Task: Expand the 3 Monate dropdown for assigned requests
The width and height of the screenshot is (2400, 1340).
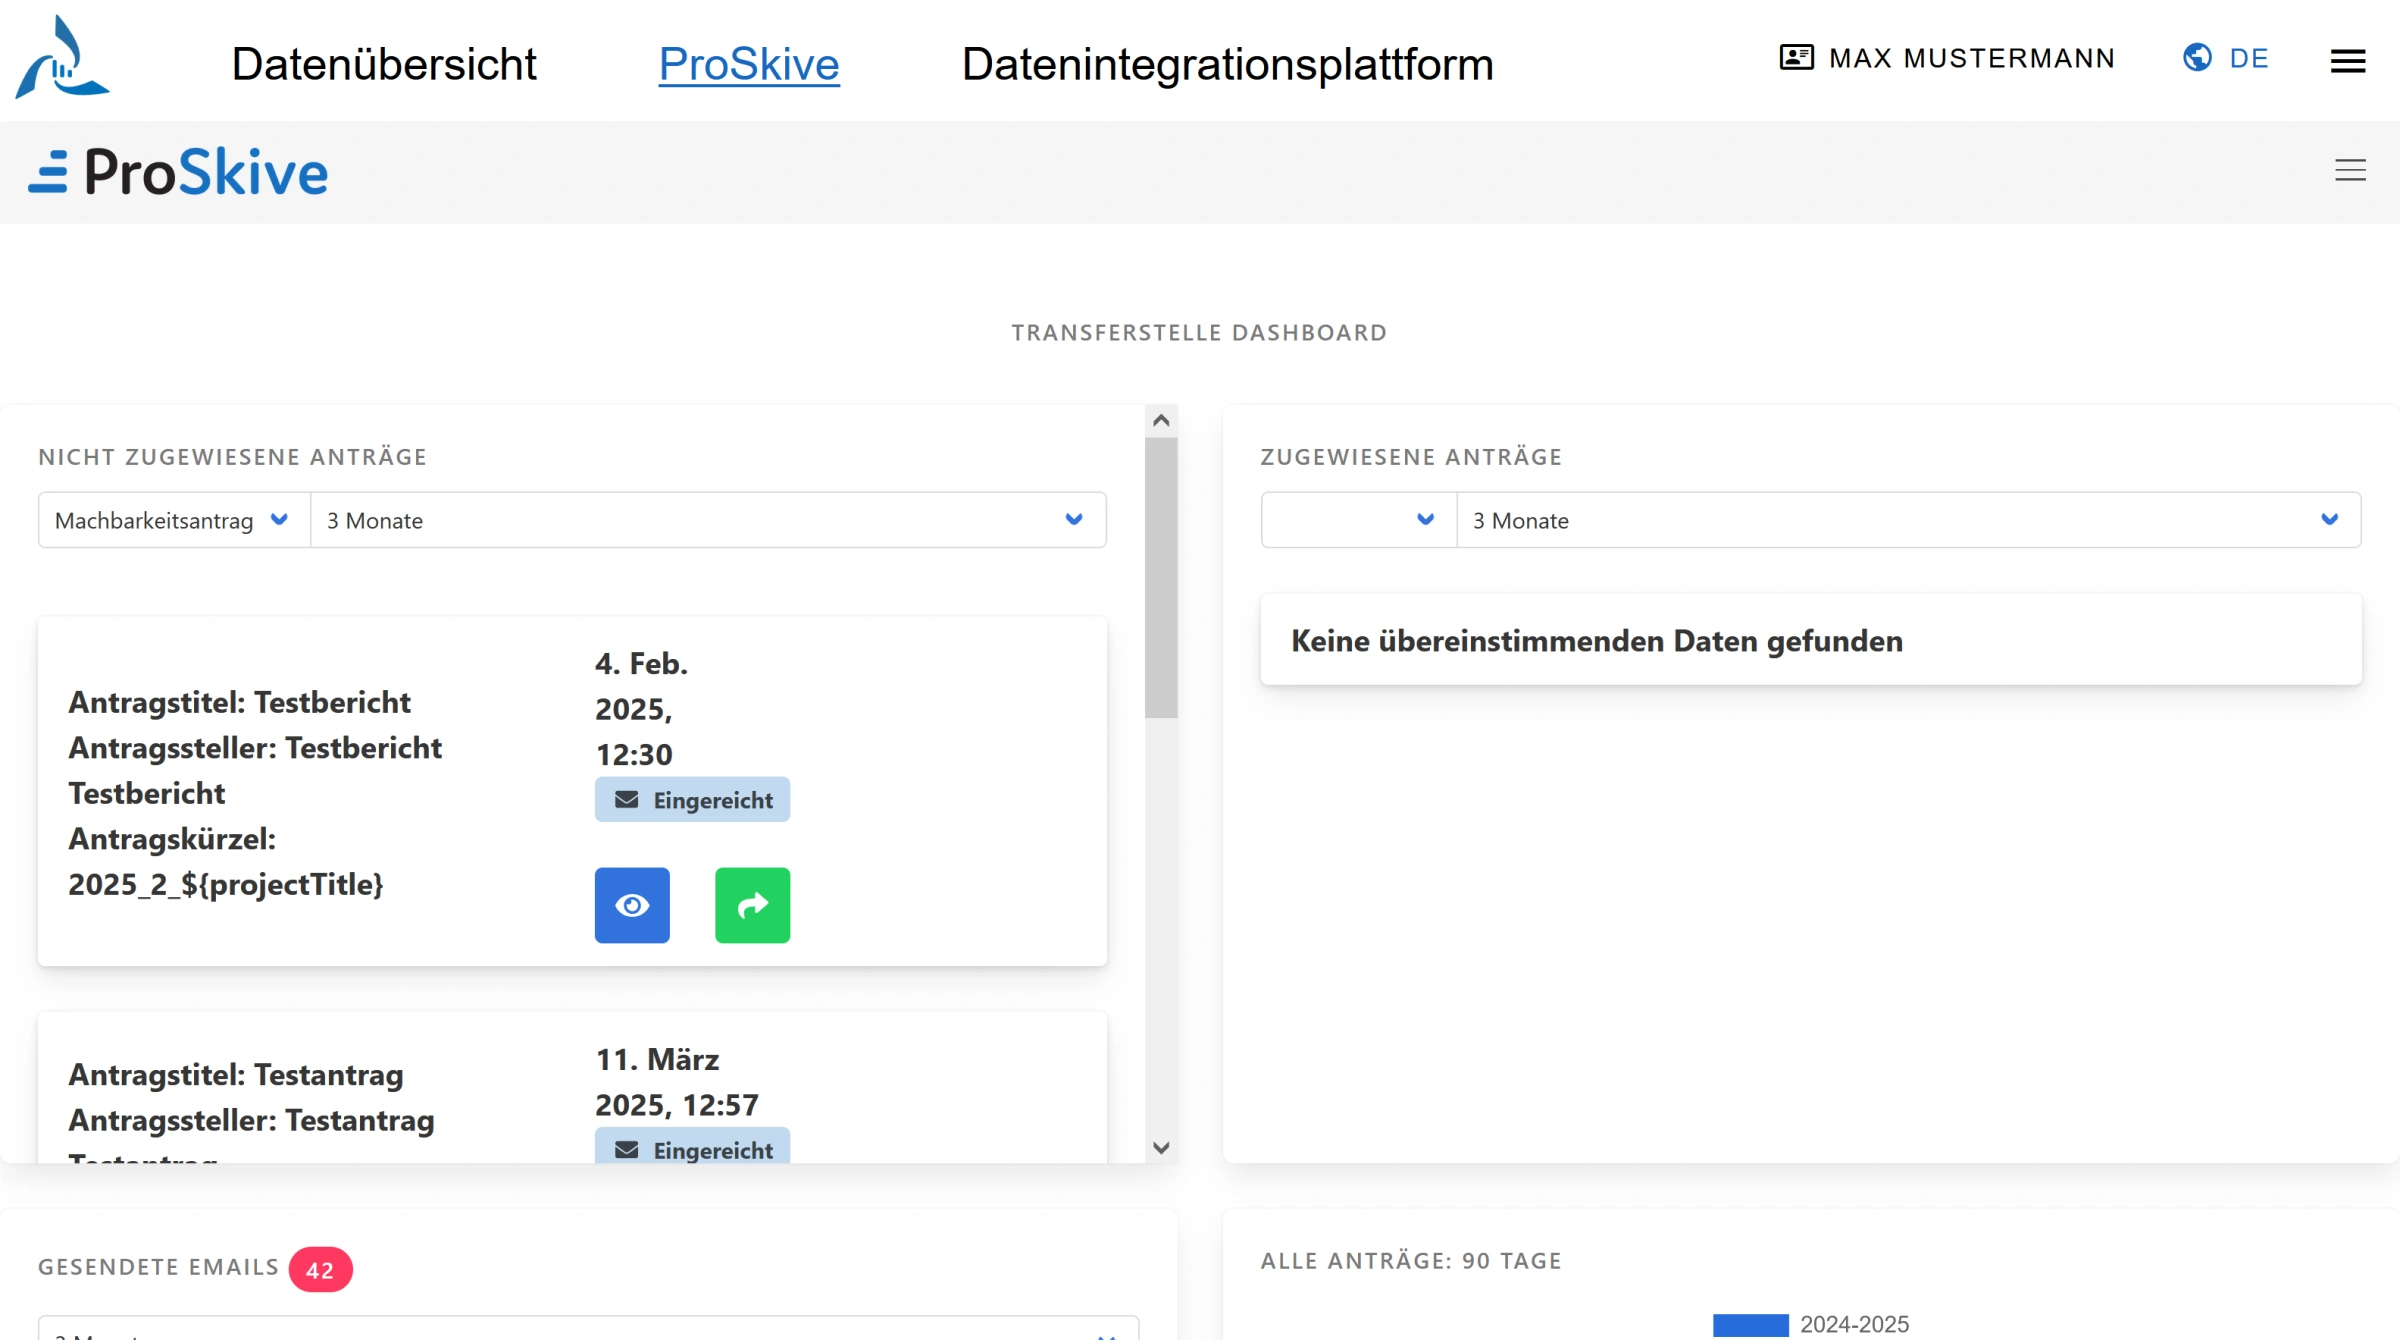Action: pos(1906,520)
